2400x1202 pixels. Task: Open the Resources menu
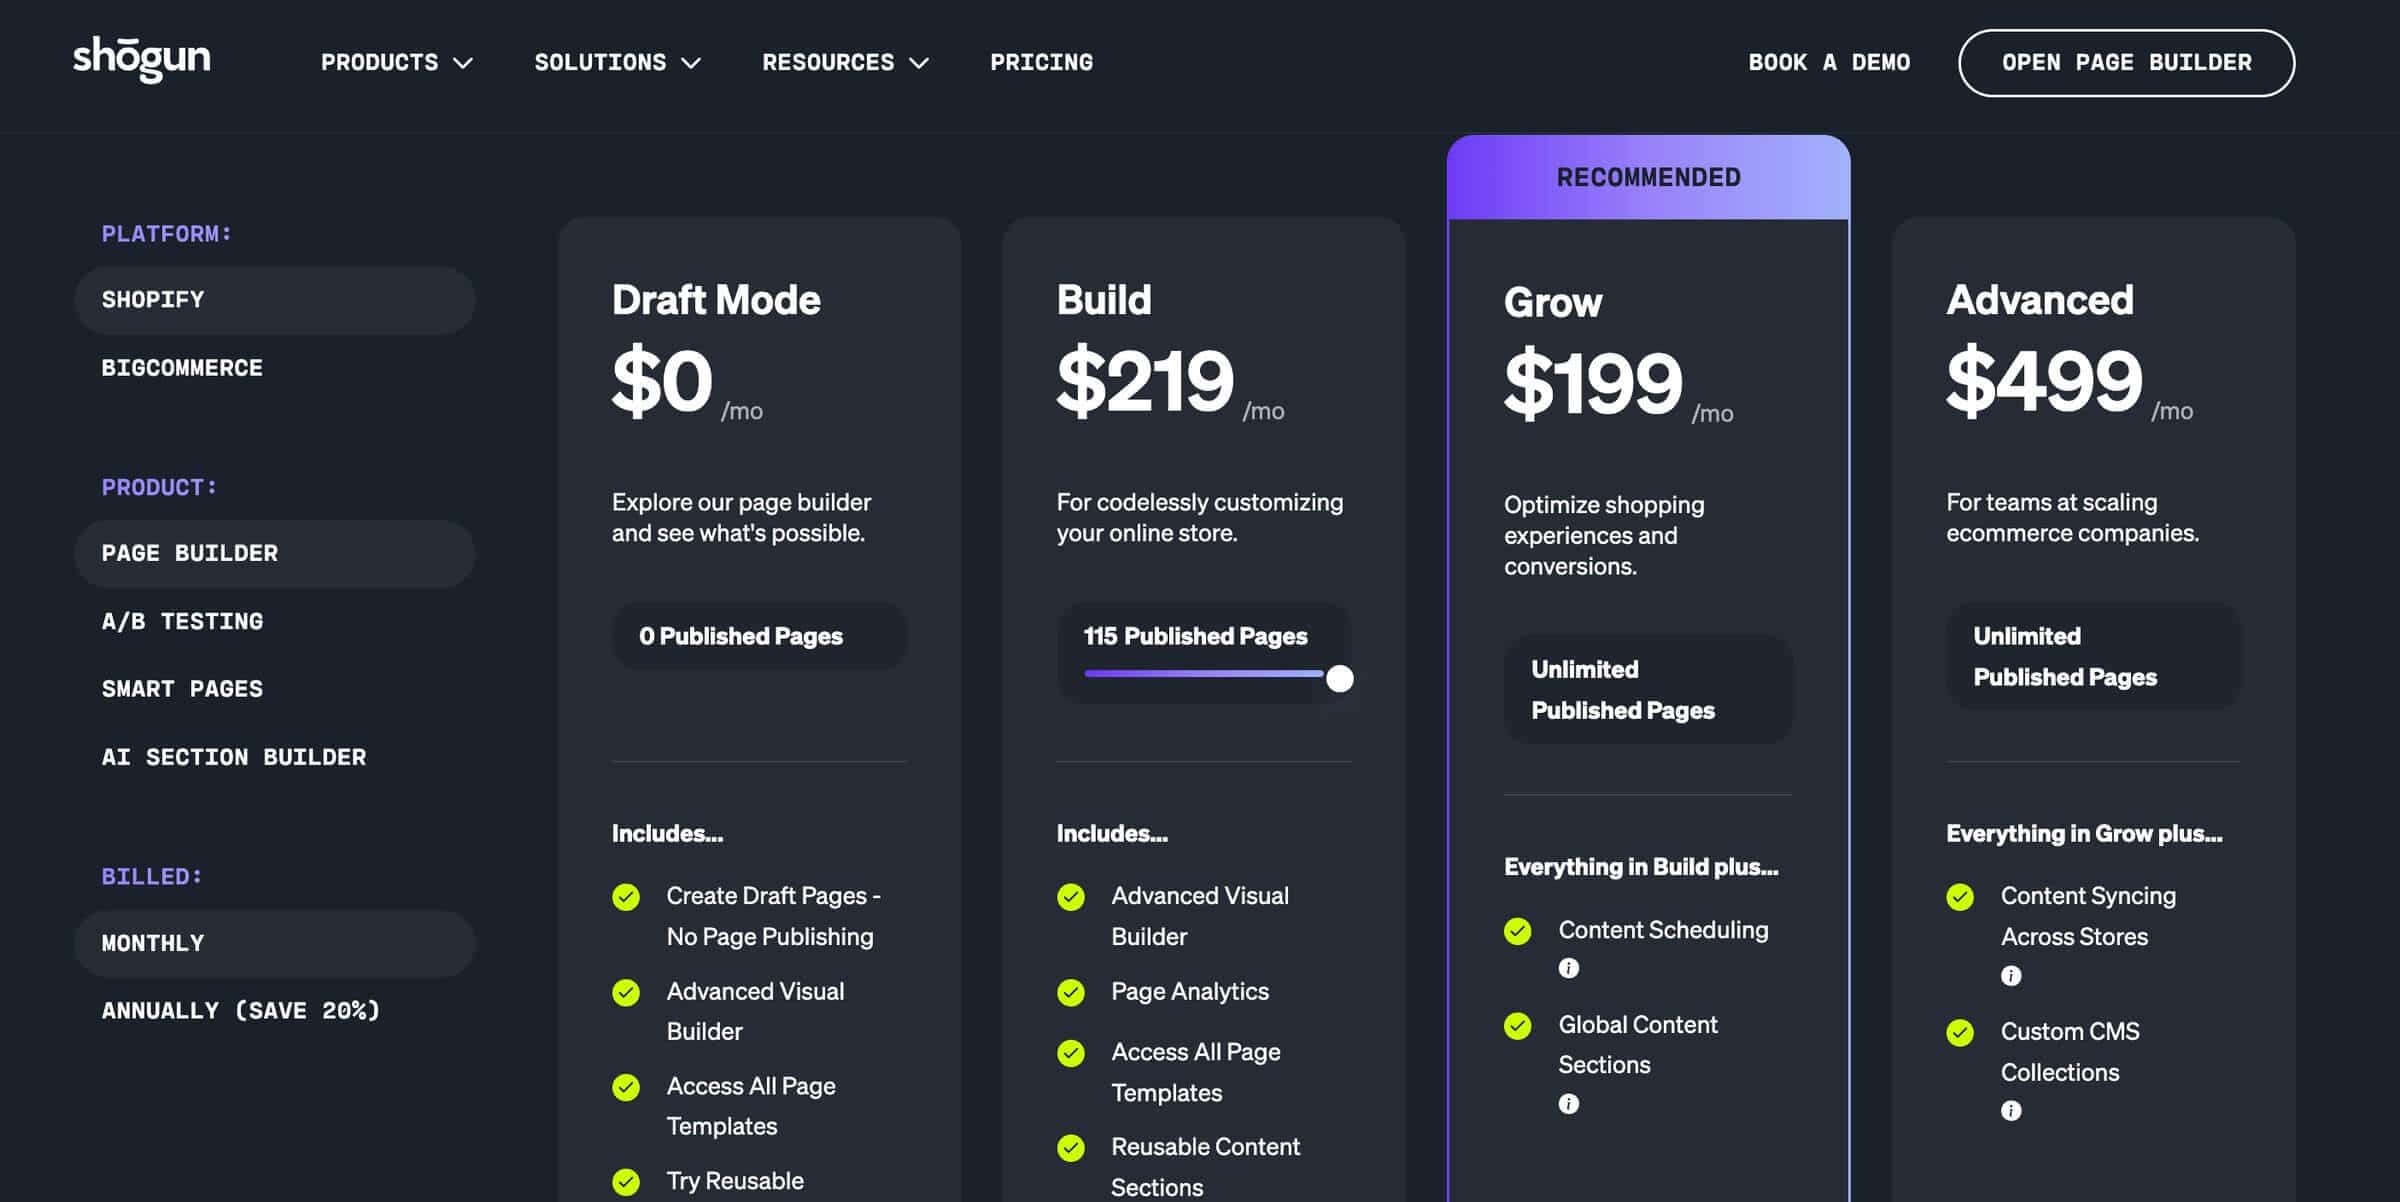[845, 62]
